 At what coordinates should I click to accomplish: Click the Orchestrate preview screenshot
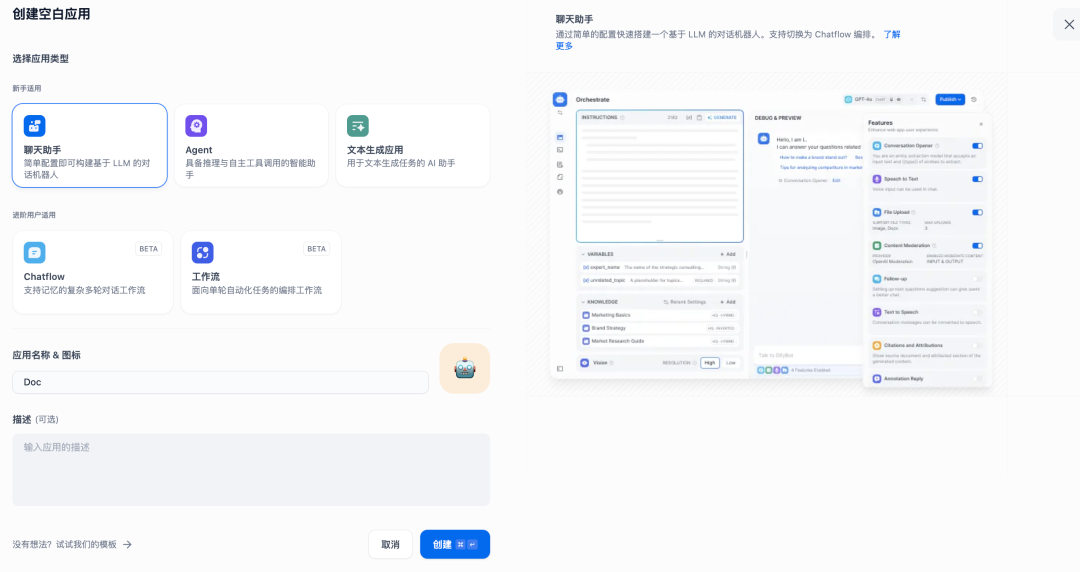[771, 239]
